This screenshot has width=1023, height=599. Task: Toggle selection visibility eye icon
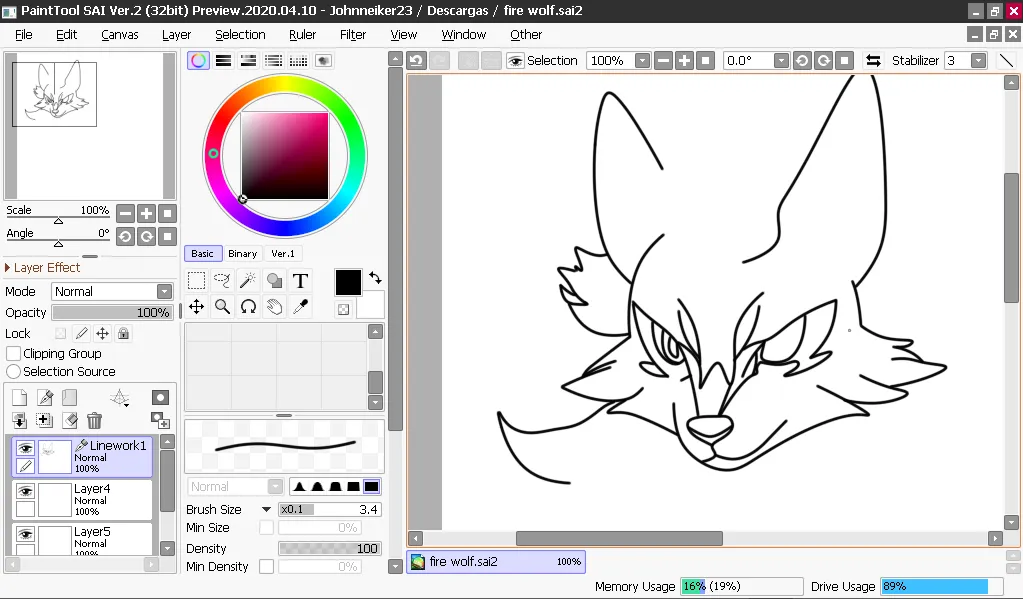click(x=515, y=61)
